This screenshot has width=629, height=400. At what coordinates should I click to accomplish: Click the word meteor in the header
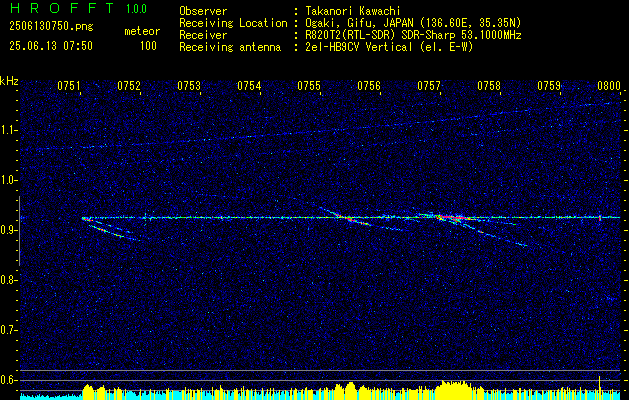click(142, 31)
